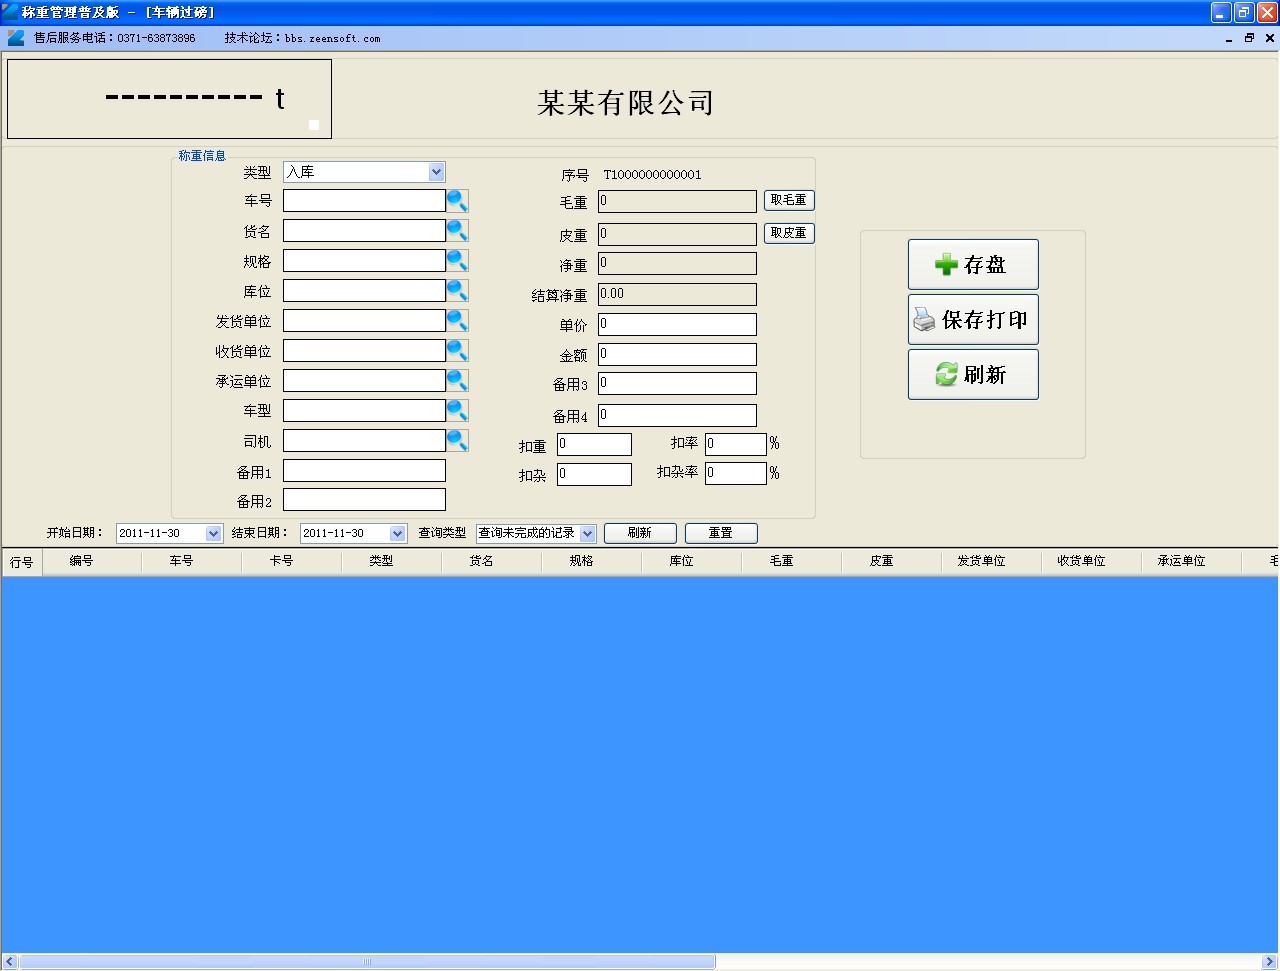
Task: Click the 承运单位 column header in the table
Action: click(x=1191, y=562)
